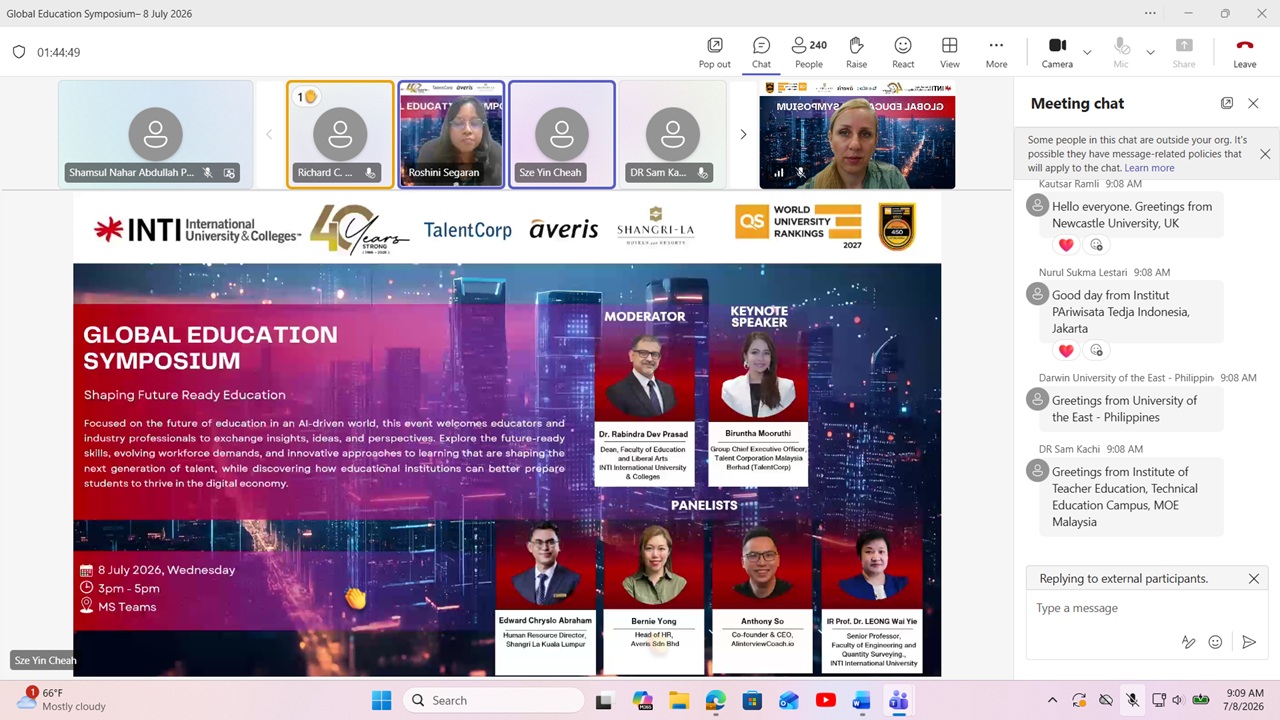Viewport: 1280px width, 720px height.
Task: Dismiss the 'Replying to external participants' banner
Action: (x=1253, y=578)
